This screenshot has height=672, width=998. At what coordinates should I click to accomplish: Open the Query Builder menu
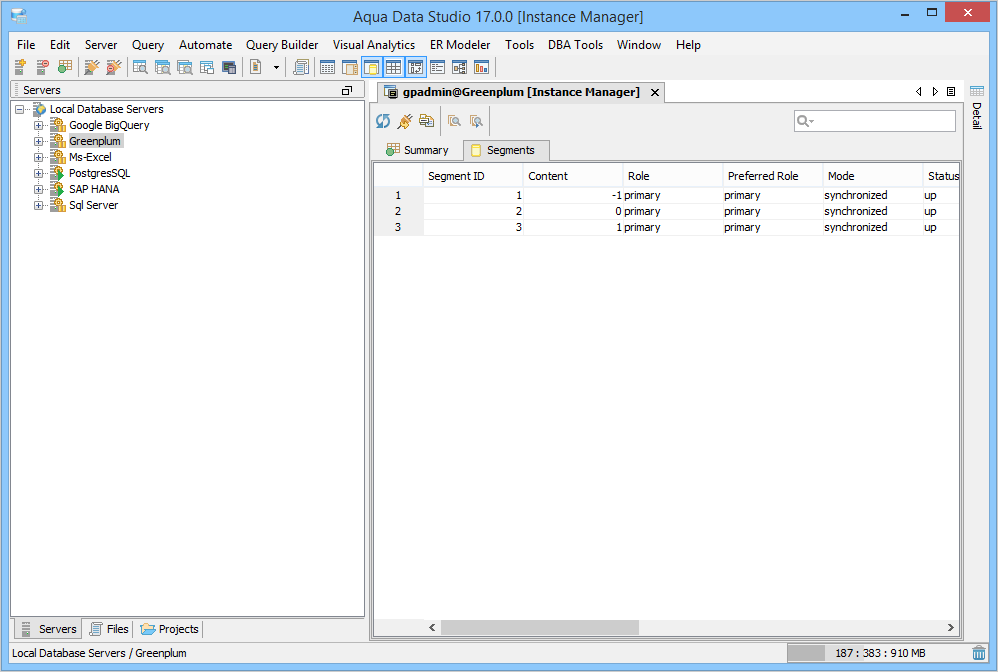pyautogui.click(x=282, y=45)
